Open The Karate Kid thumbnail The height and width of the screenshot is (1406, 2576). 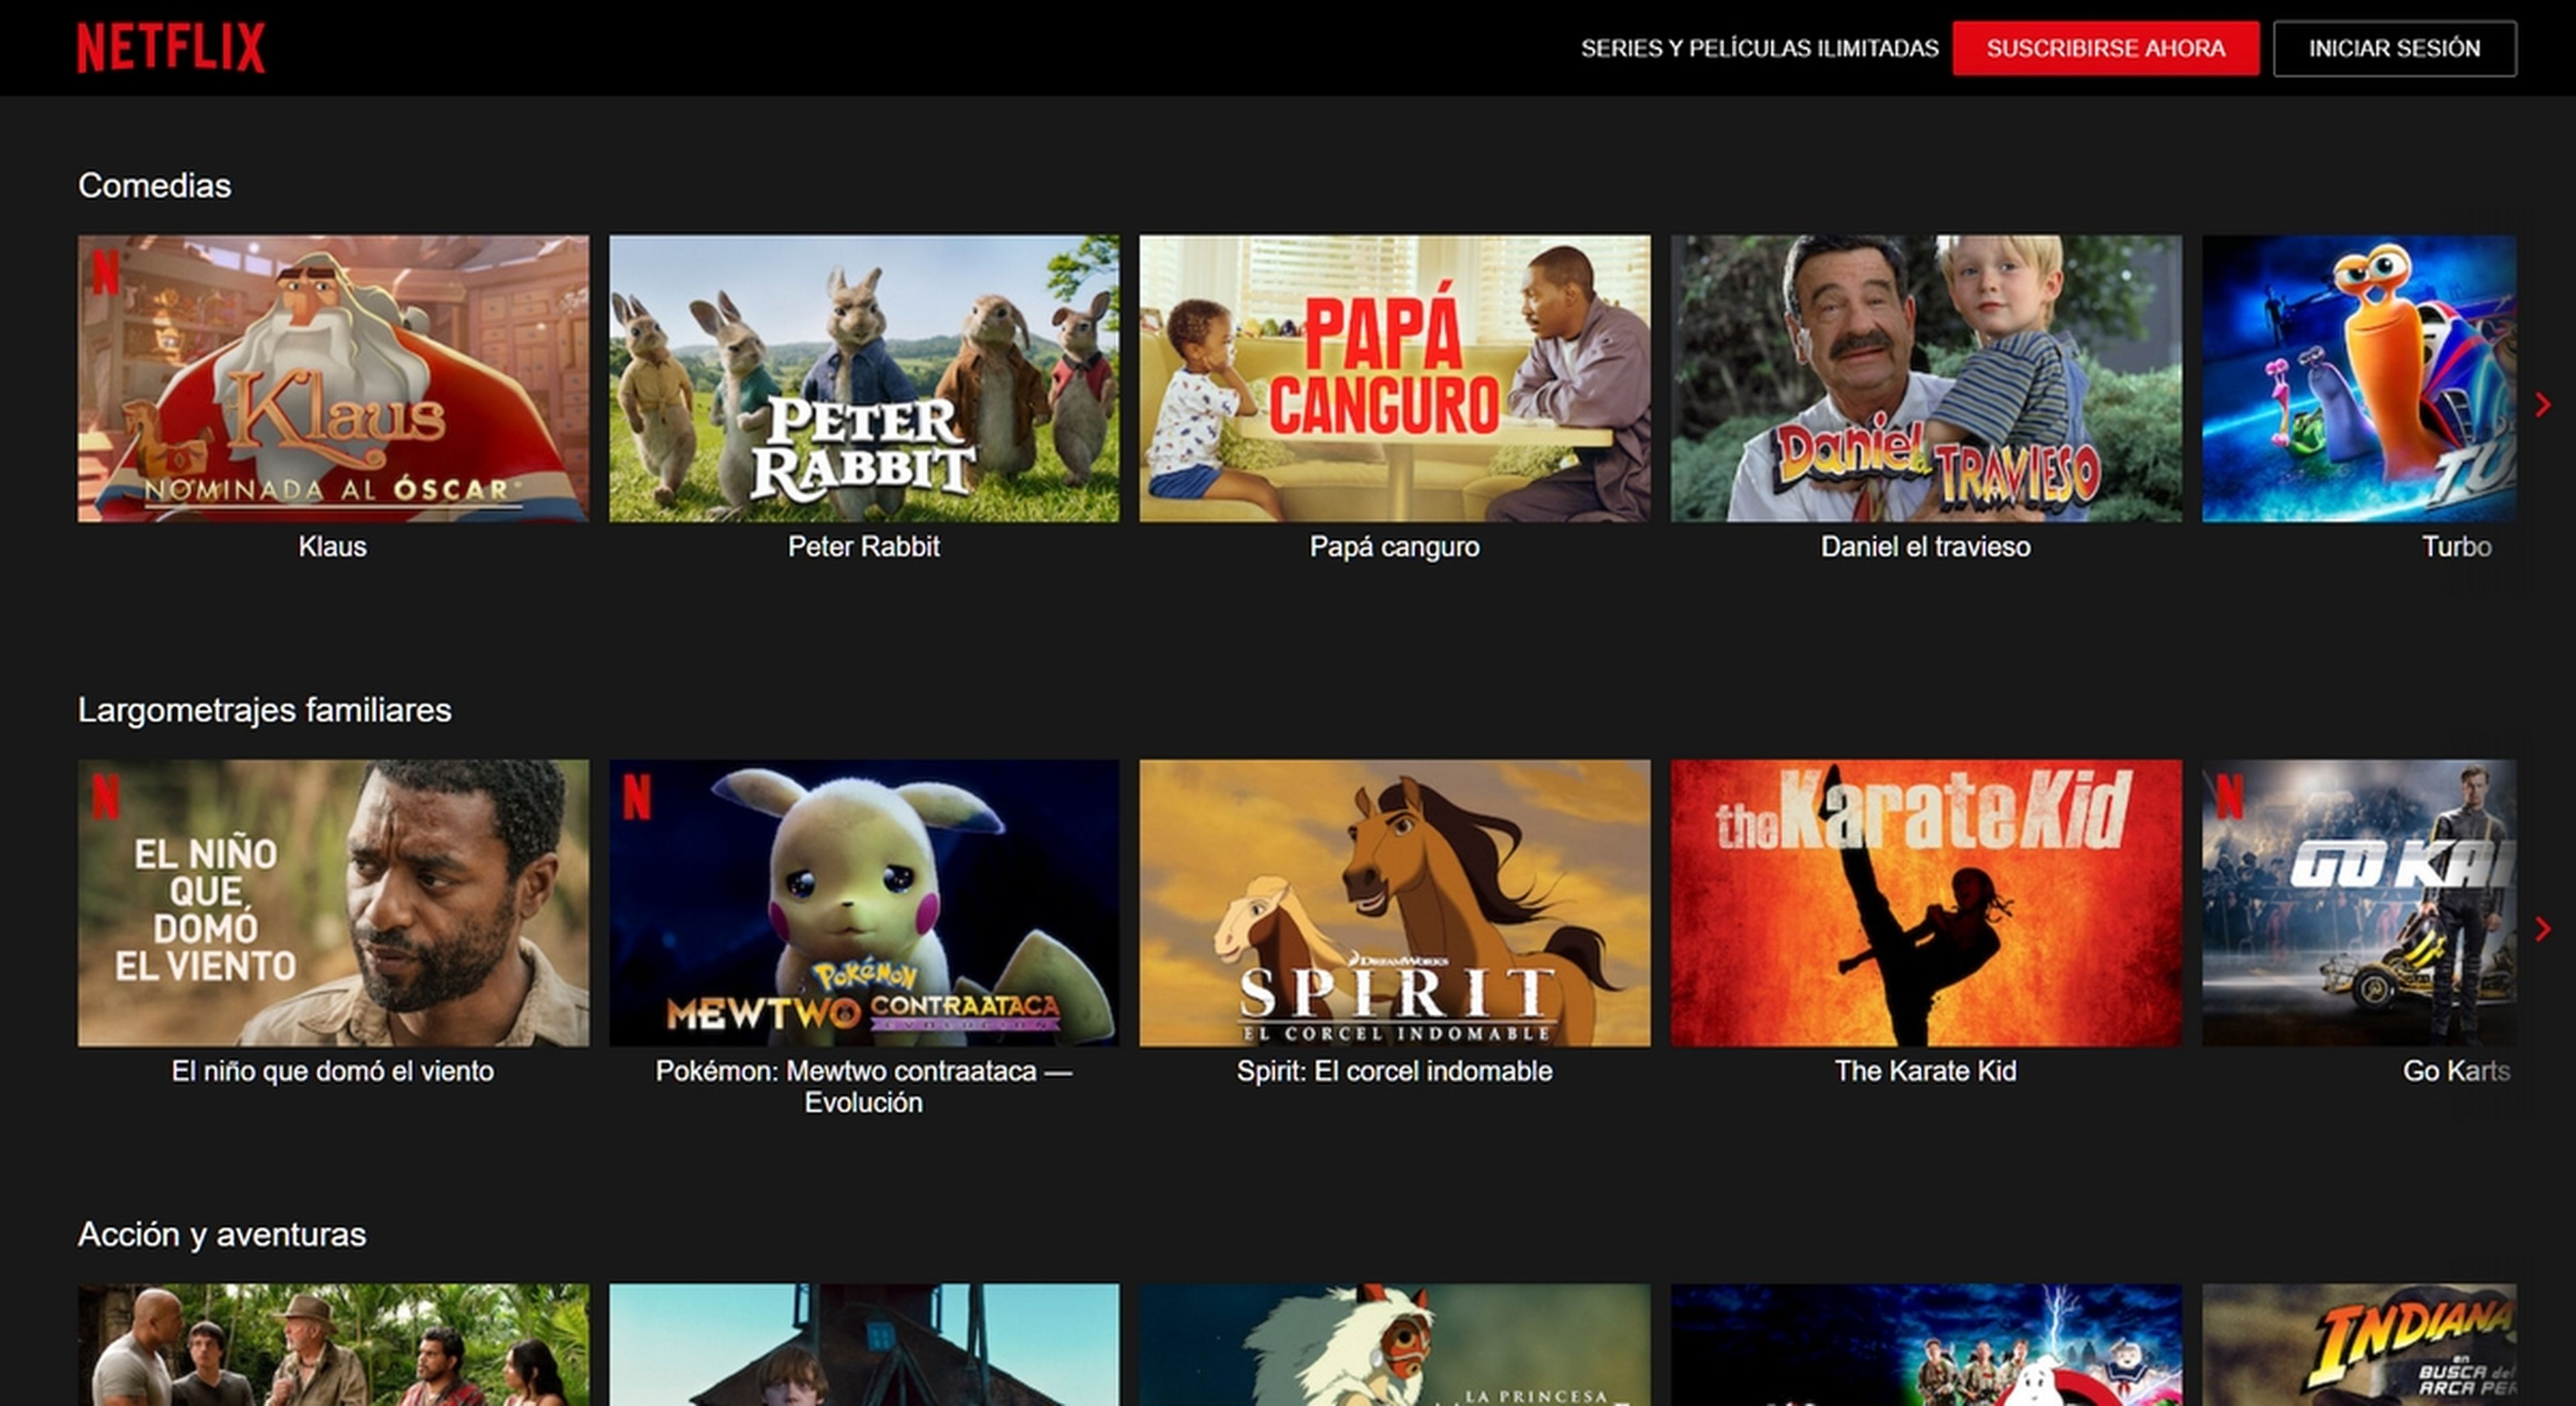1926,902
